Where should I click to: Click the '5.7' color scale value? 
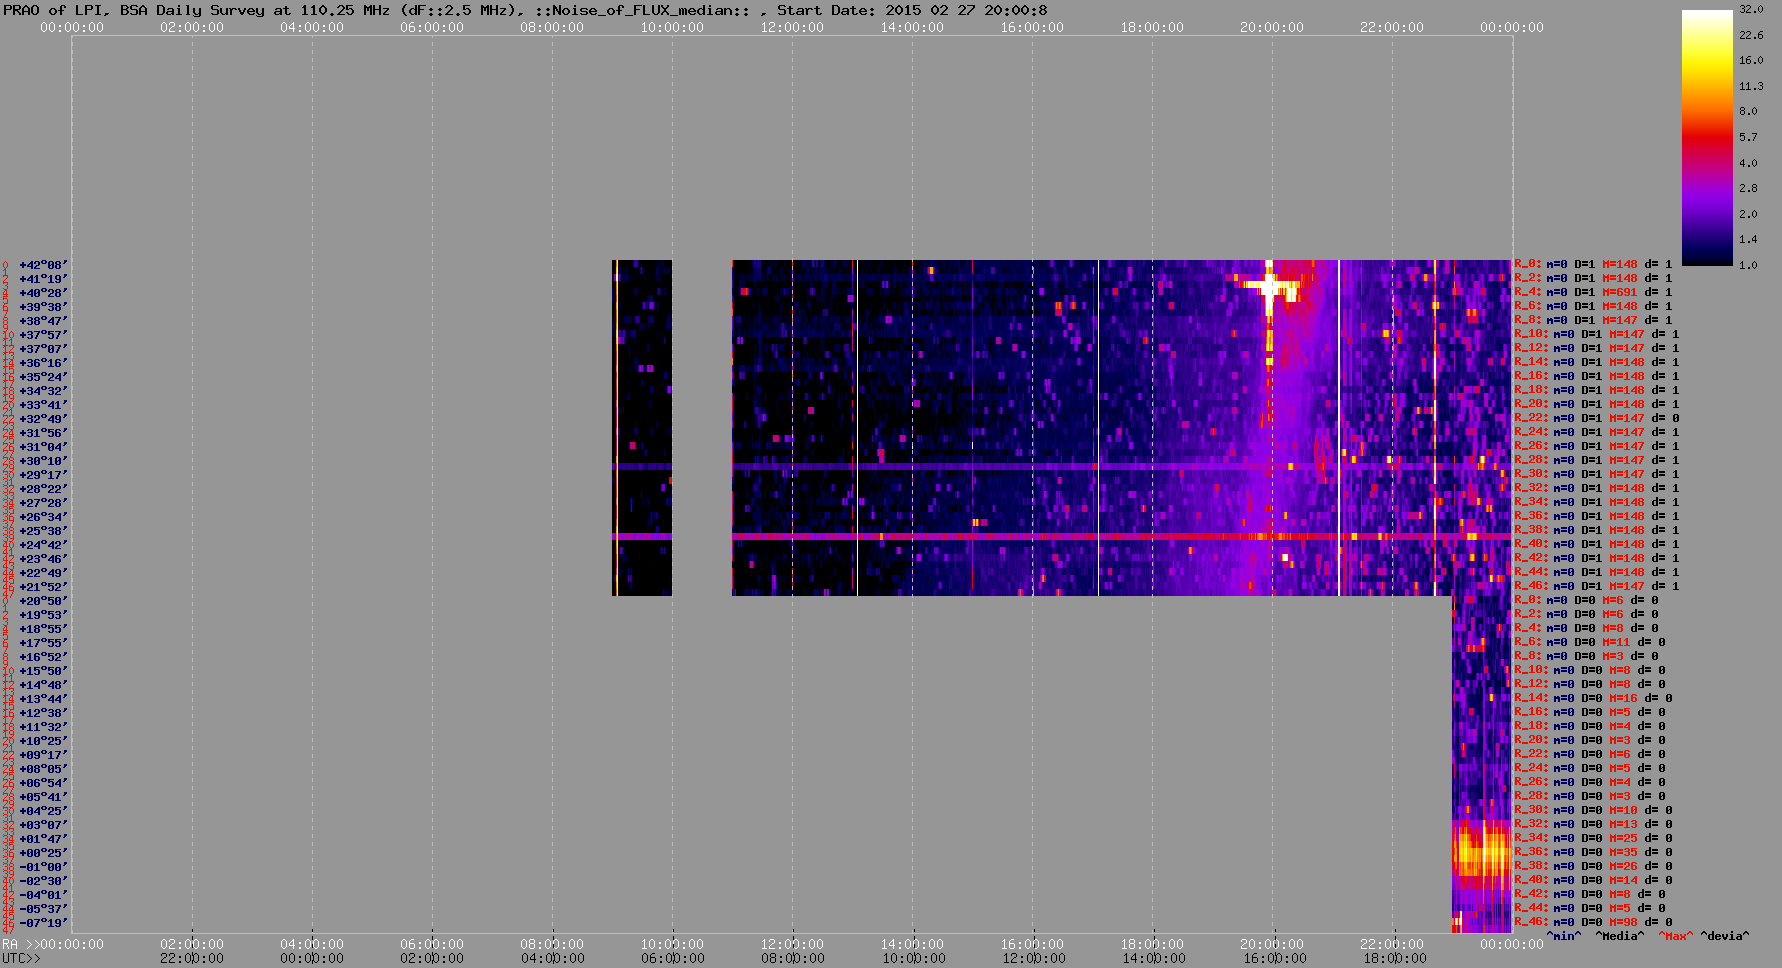point(1748,137)
